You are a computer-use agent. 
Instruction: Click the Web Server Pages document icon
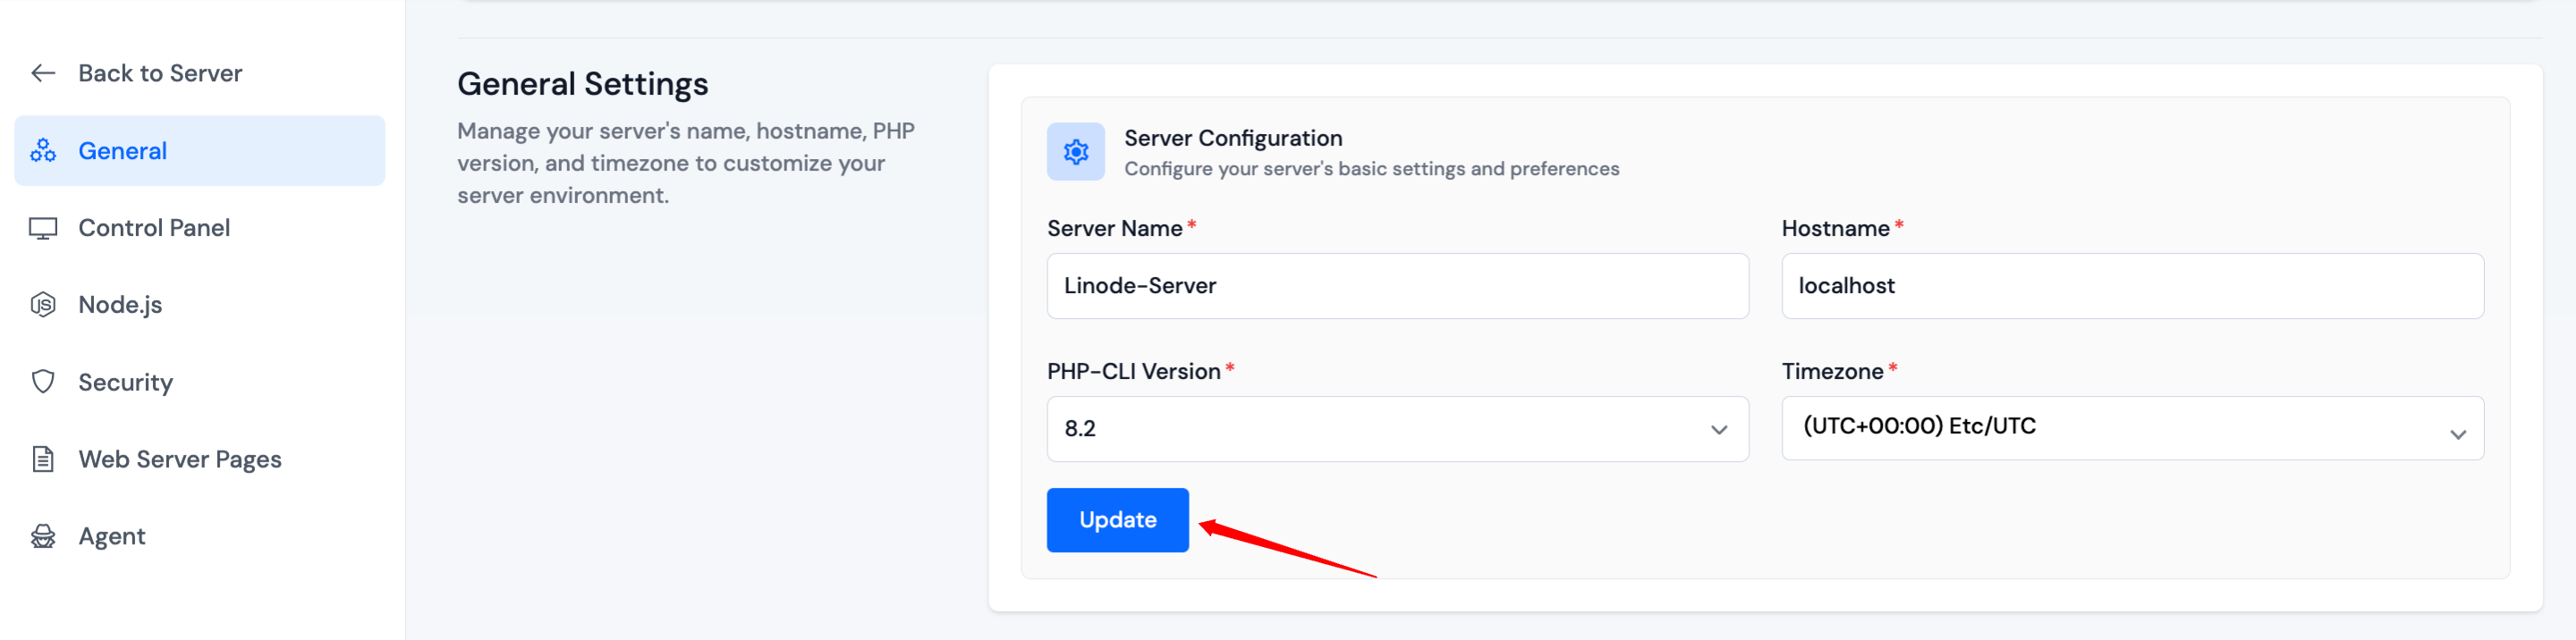pos(43,459)
